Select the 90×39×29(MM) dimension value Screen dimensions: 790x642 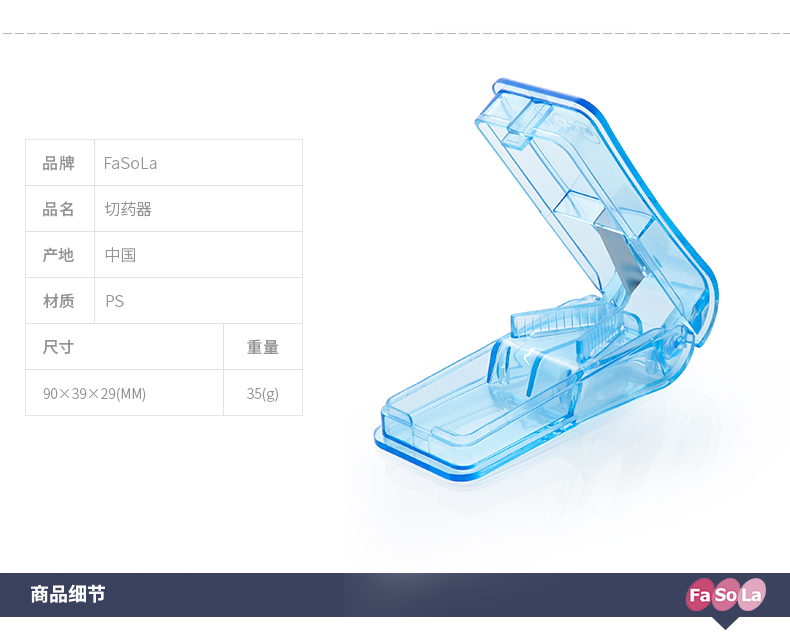point(95,393)
